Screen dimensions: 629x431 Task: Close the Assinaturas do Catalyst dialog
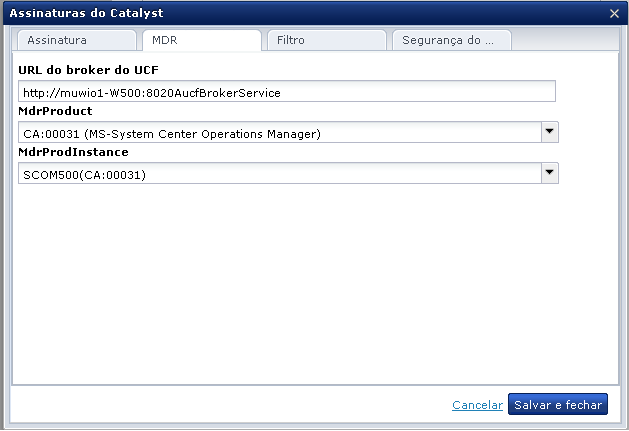(x=614, y=14)
